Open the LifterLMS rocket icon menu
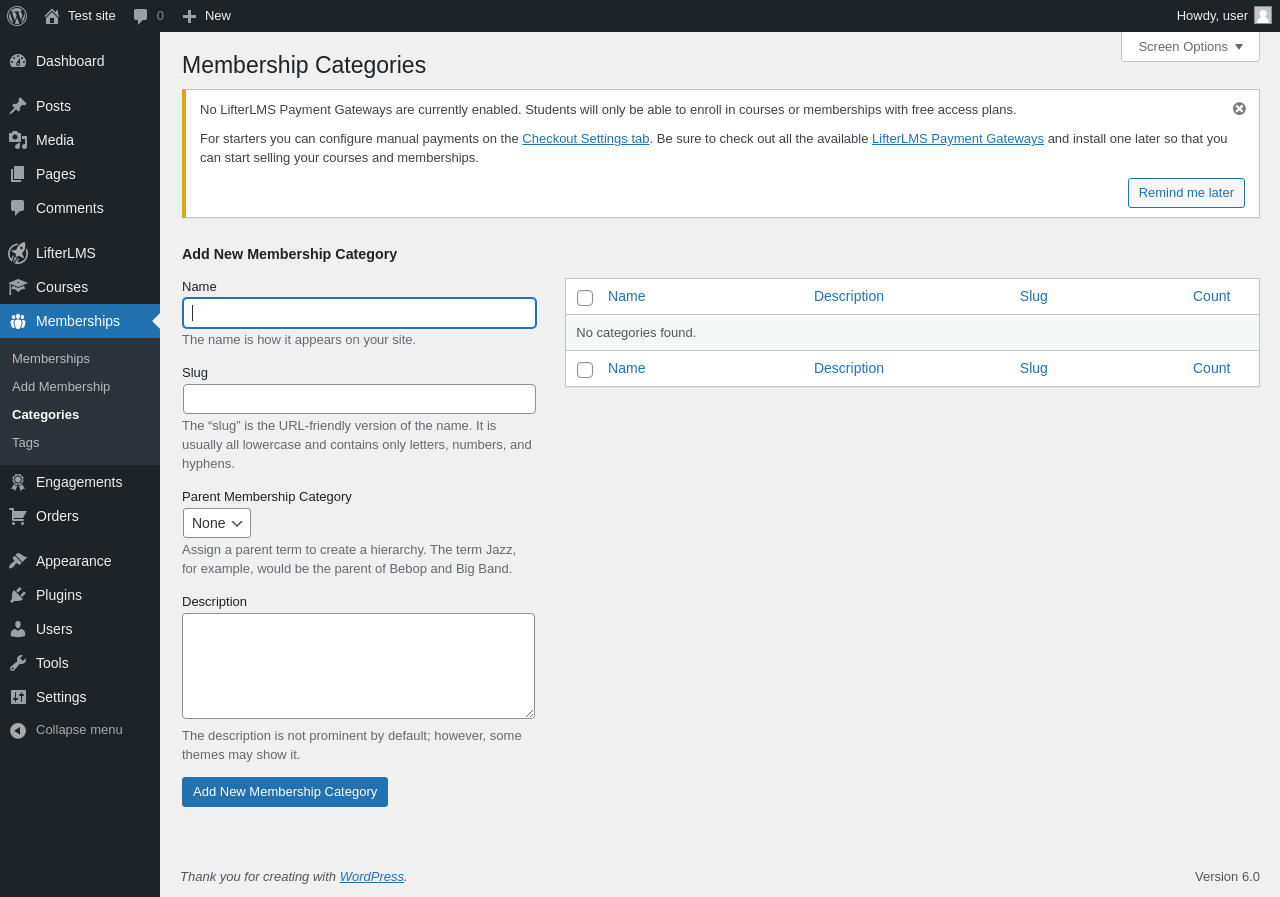The width and height of the screenshot is (1280, 897). point(18,253)
